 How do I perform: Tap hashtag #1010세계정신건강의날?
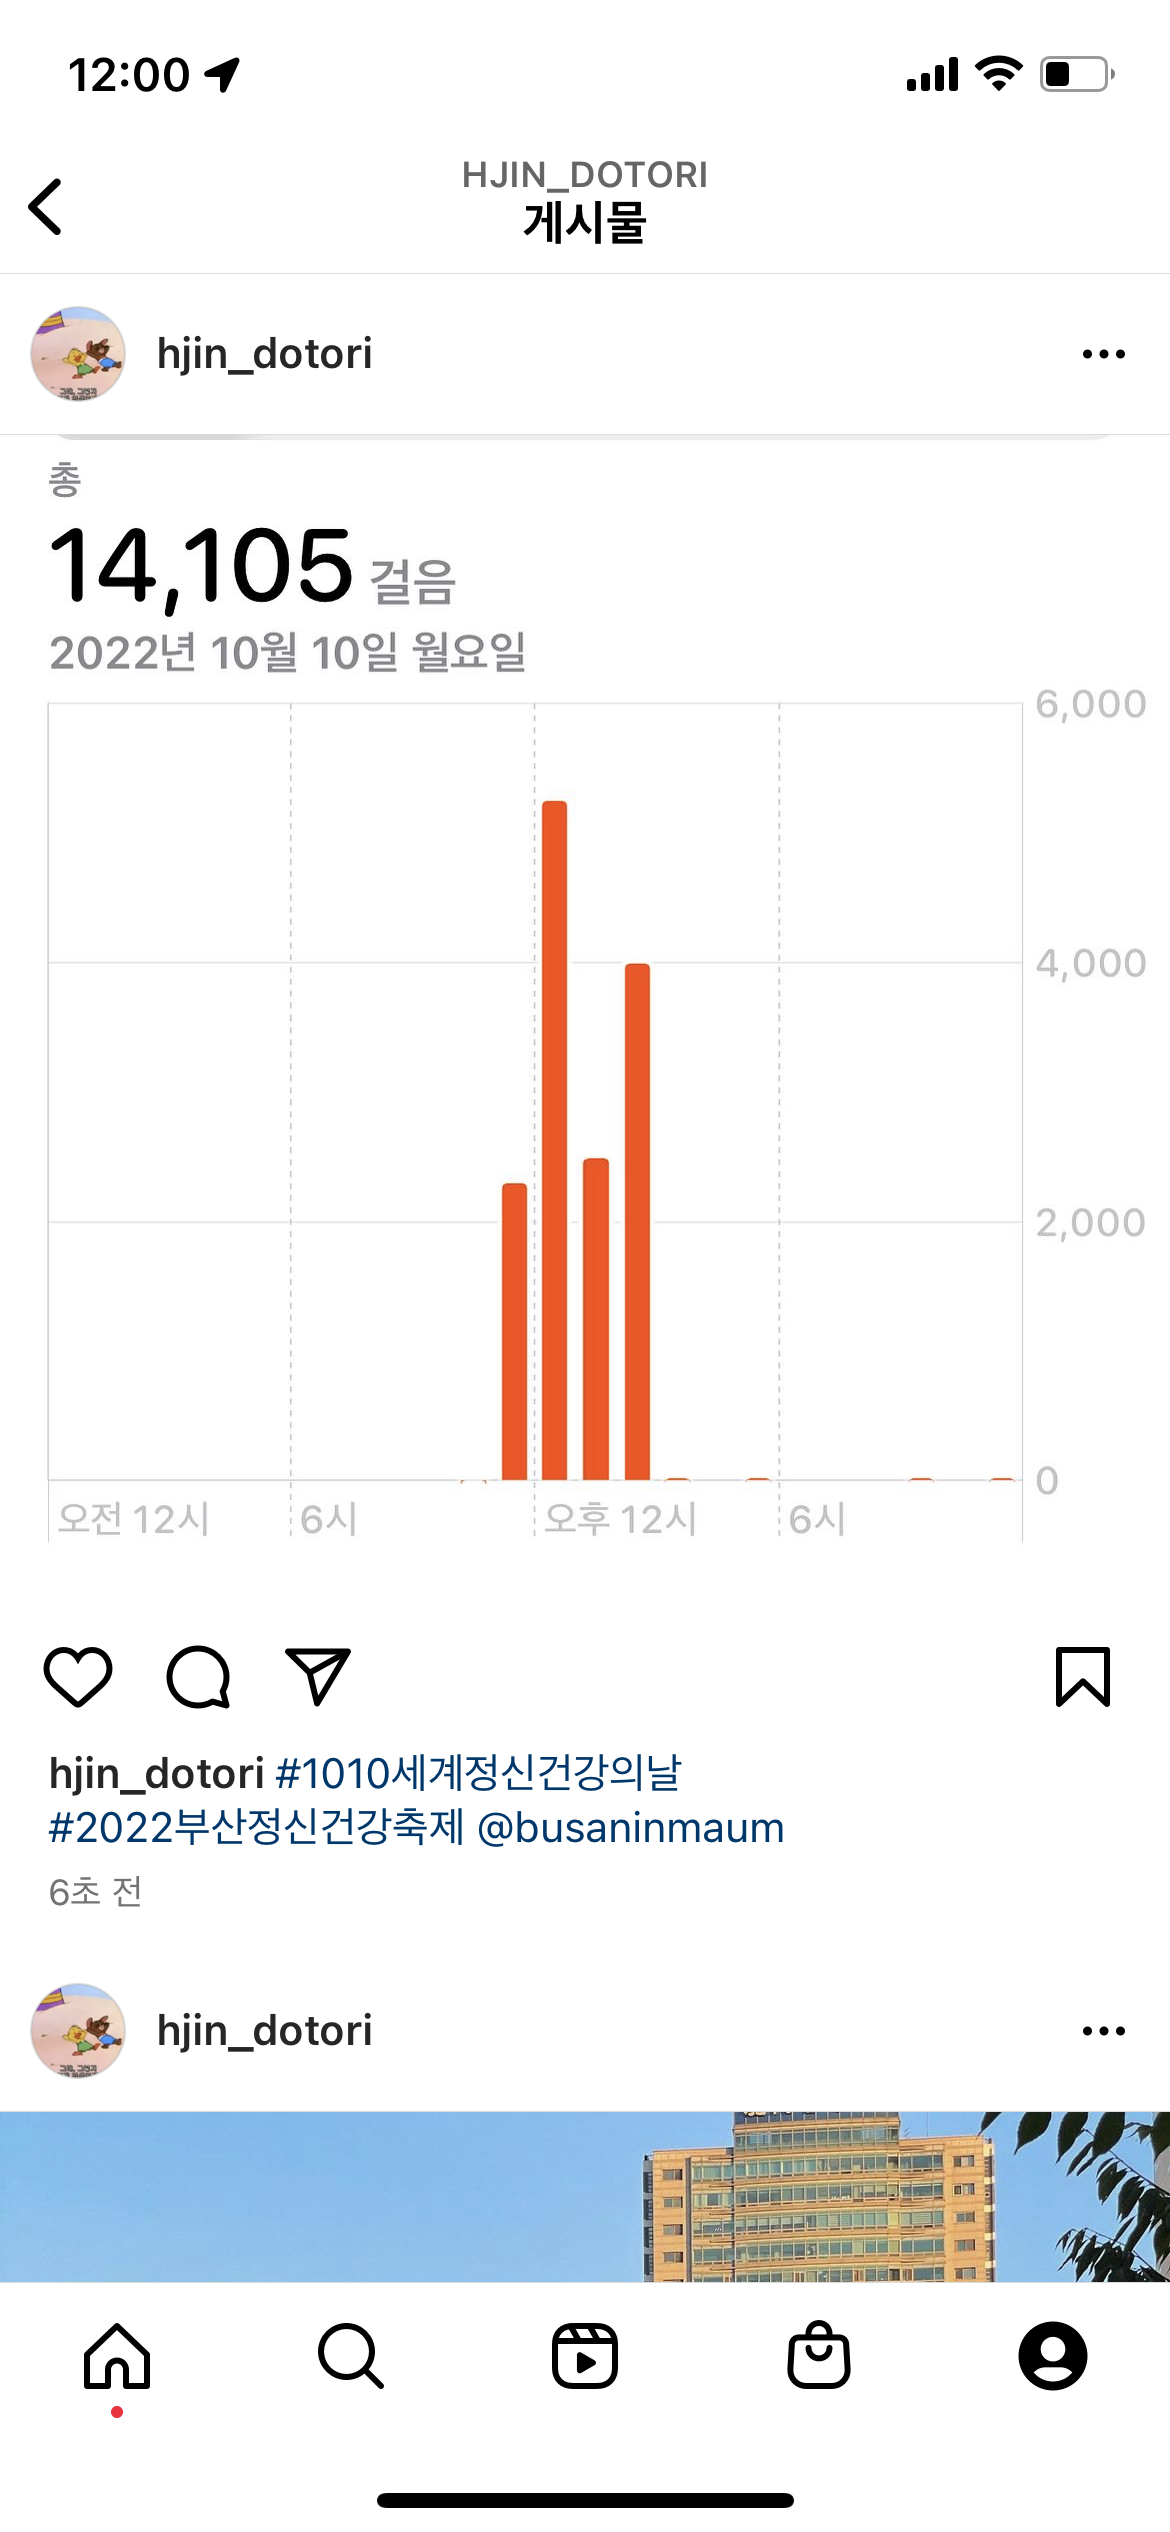point(478,1773)
